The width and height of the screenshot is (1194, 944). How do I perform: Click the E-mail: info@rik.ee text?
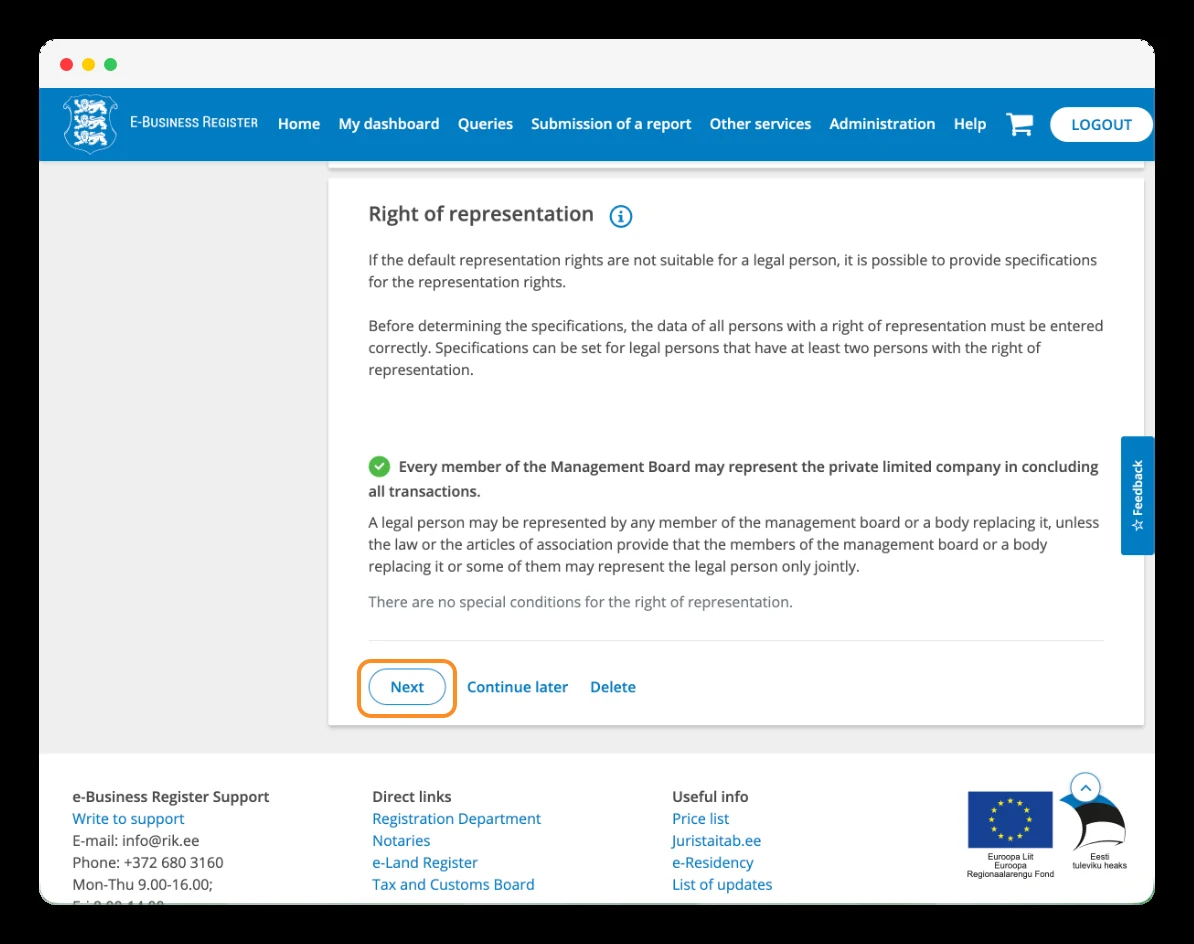pos(136,840)
